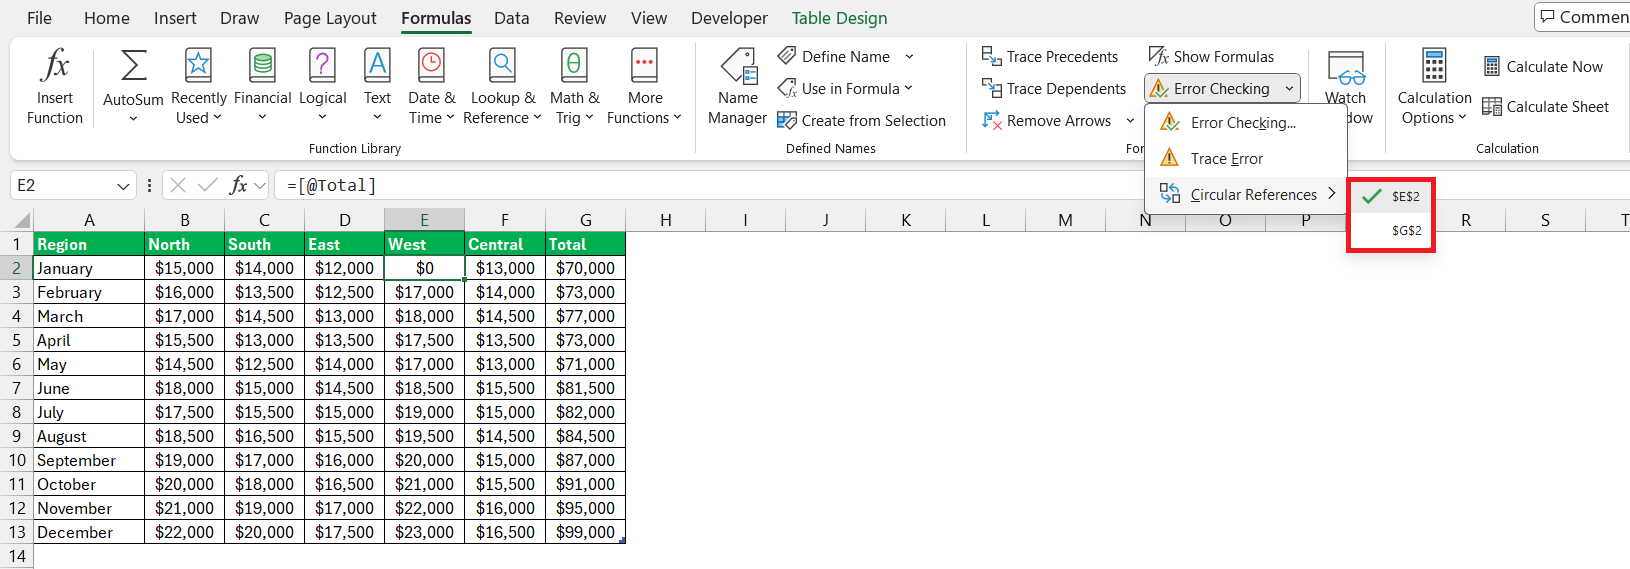Click the Name Box showing E2
Viewport: 1630px width, 569px height.
[x=62, y=185]
